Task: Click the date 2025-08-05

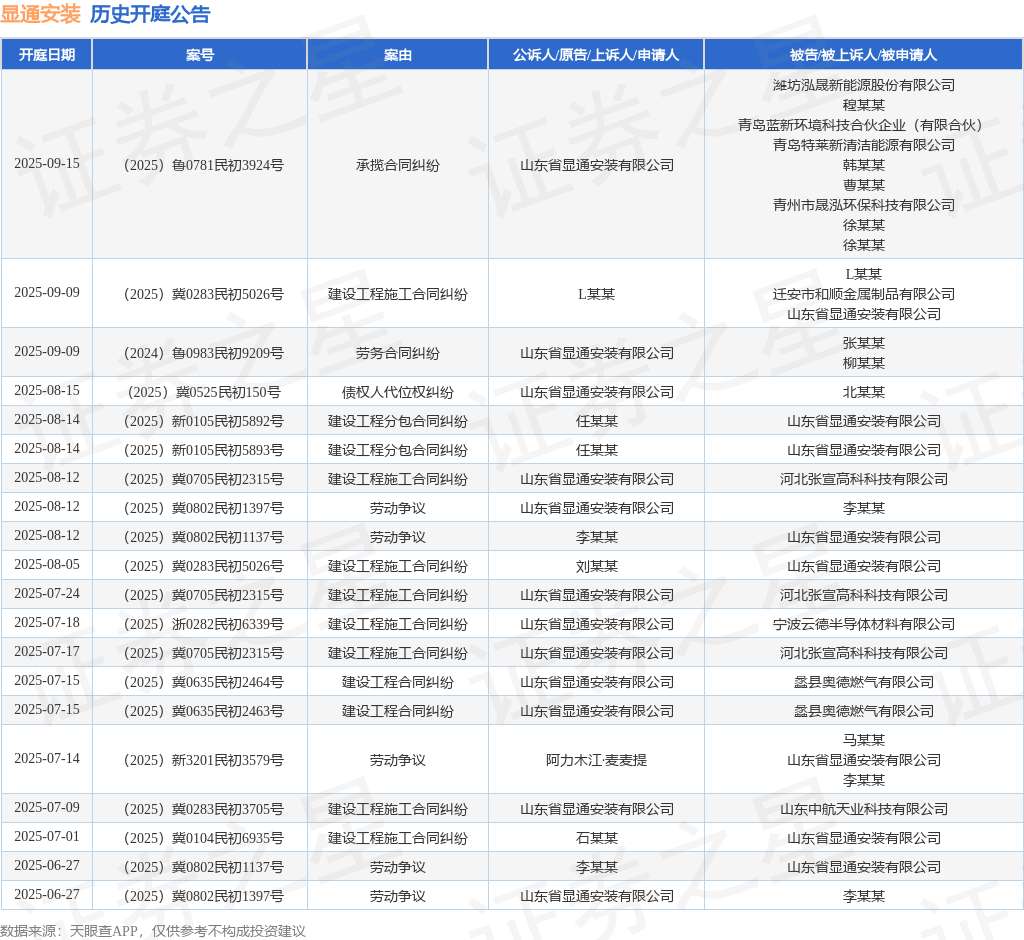Action: [47, 564]
